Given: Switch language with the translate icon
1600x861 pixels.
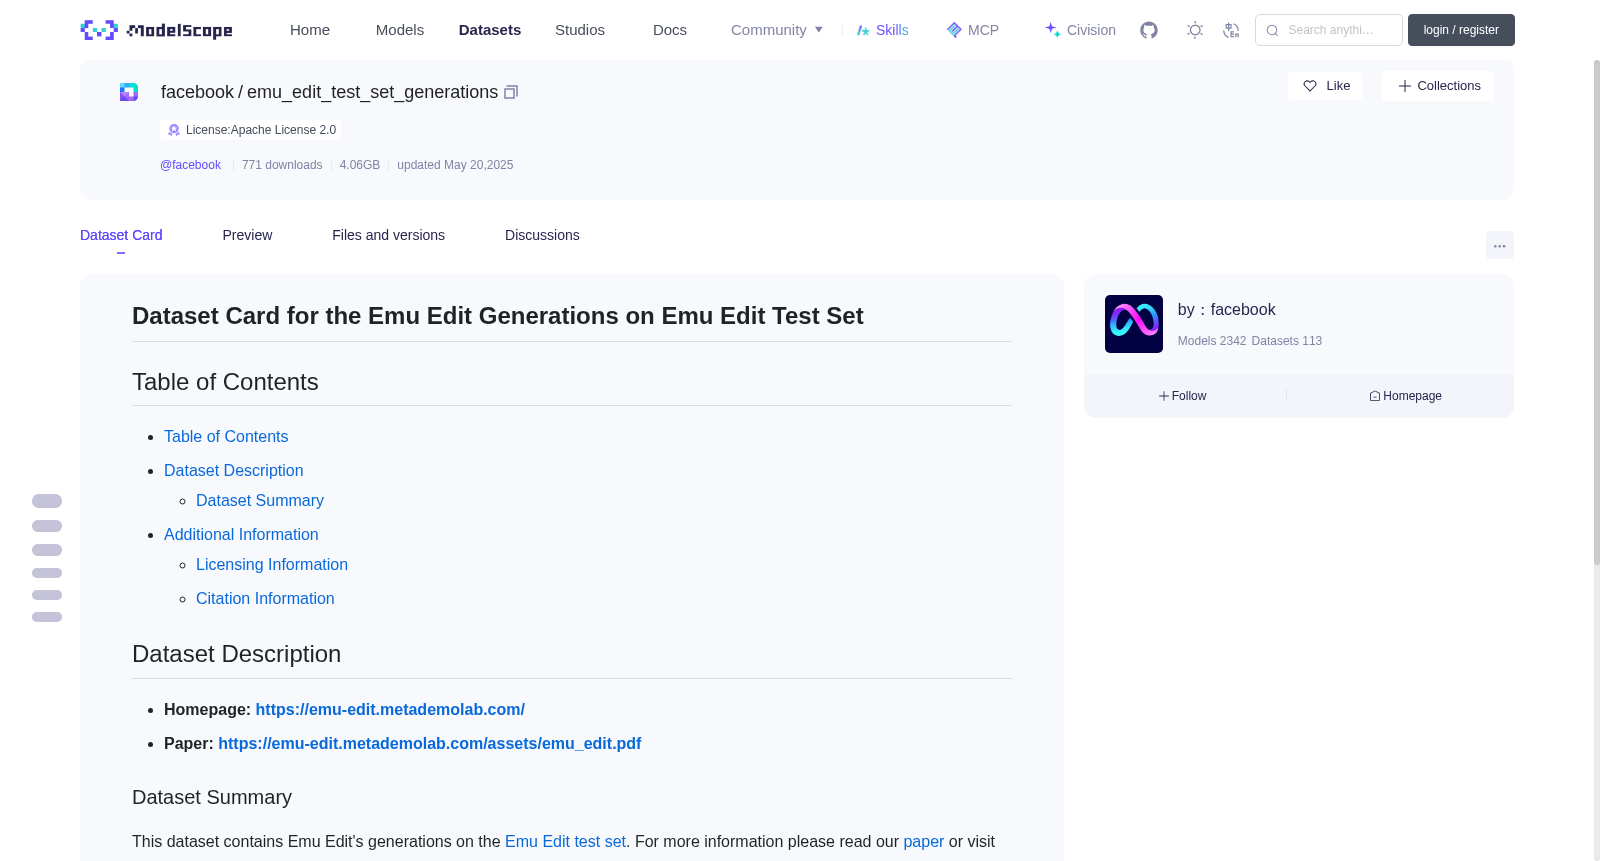Looking at the screenshot, I should [1231, 30].
